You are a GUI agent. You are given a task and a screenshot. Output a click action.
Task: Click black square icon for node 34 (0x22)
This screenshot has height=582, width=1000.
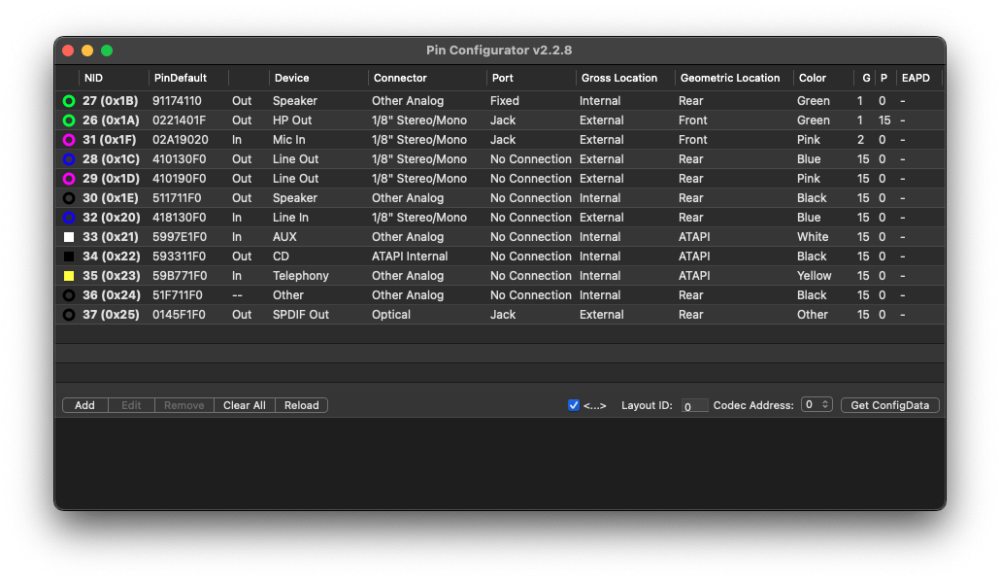click(x=69, y=256)
